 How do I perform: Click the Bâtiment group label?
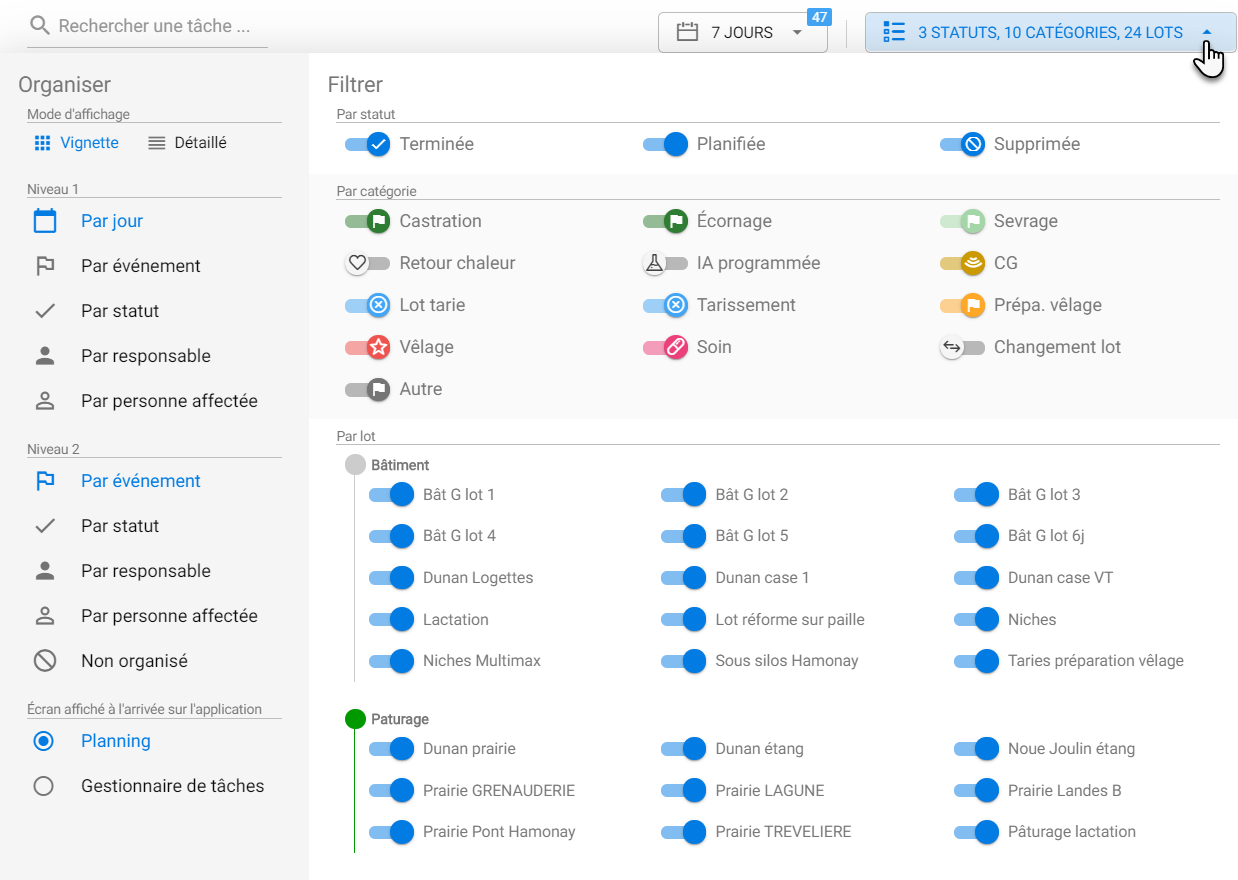[x=400, y=465]
